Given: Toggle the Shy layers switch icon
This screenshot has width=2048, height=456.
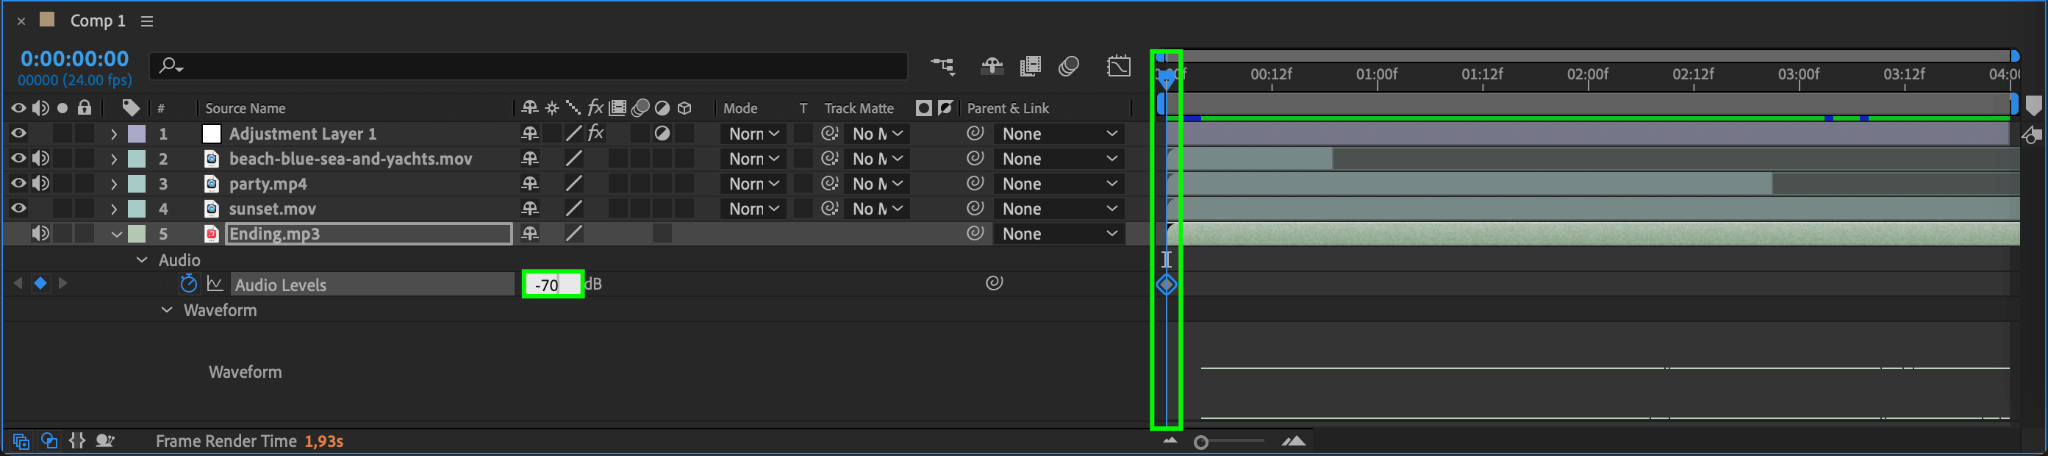Looking at the screenshot, I should pos(992,66).
